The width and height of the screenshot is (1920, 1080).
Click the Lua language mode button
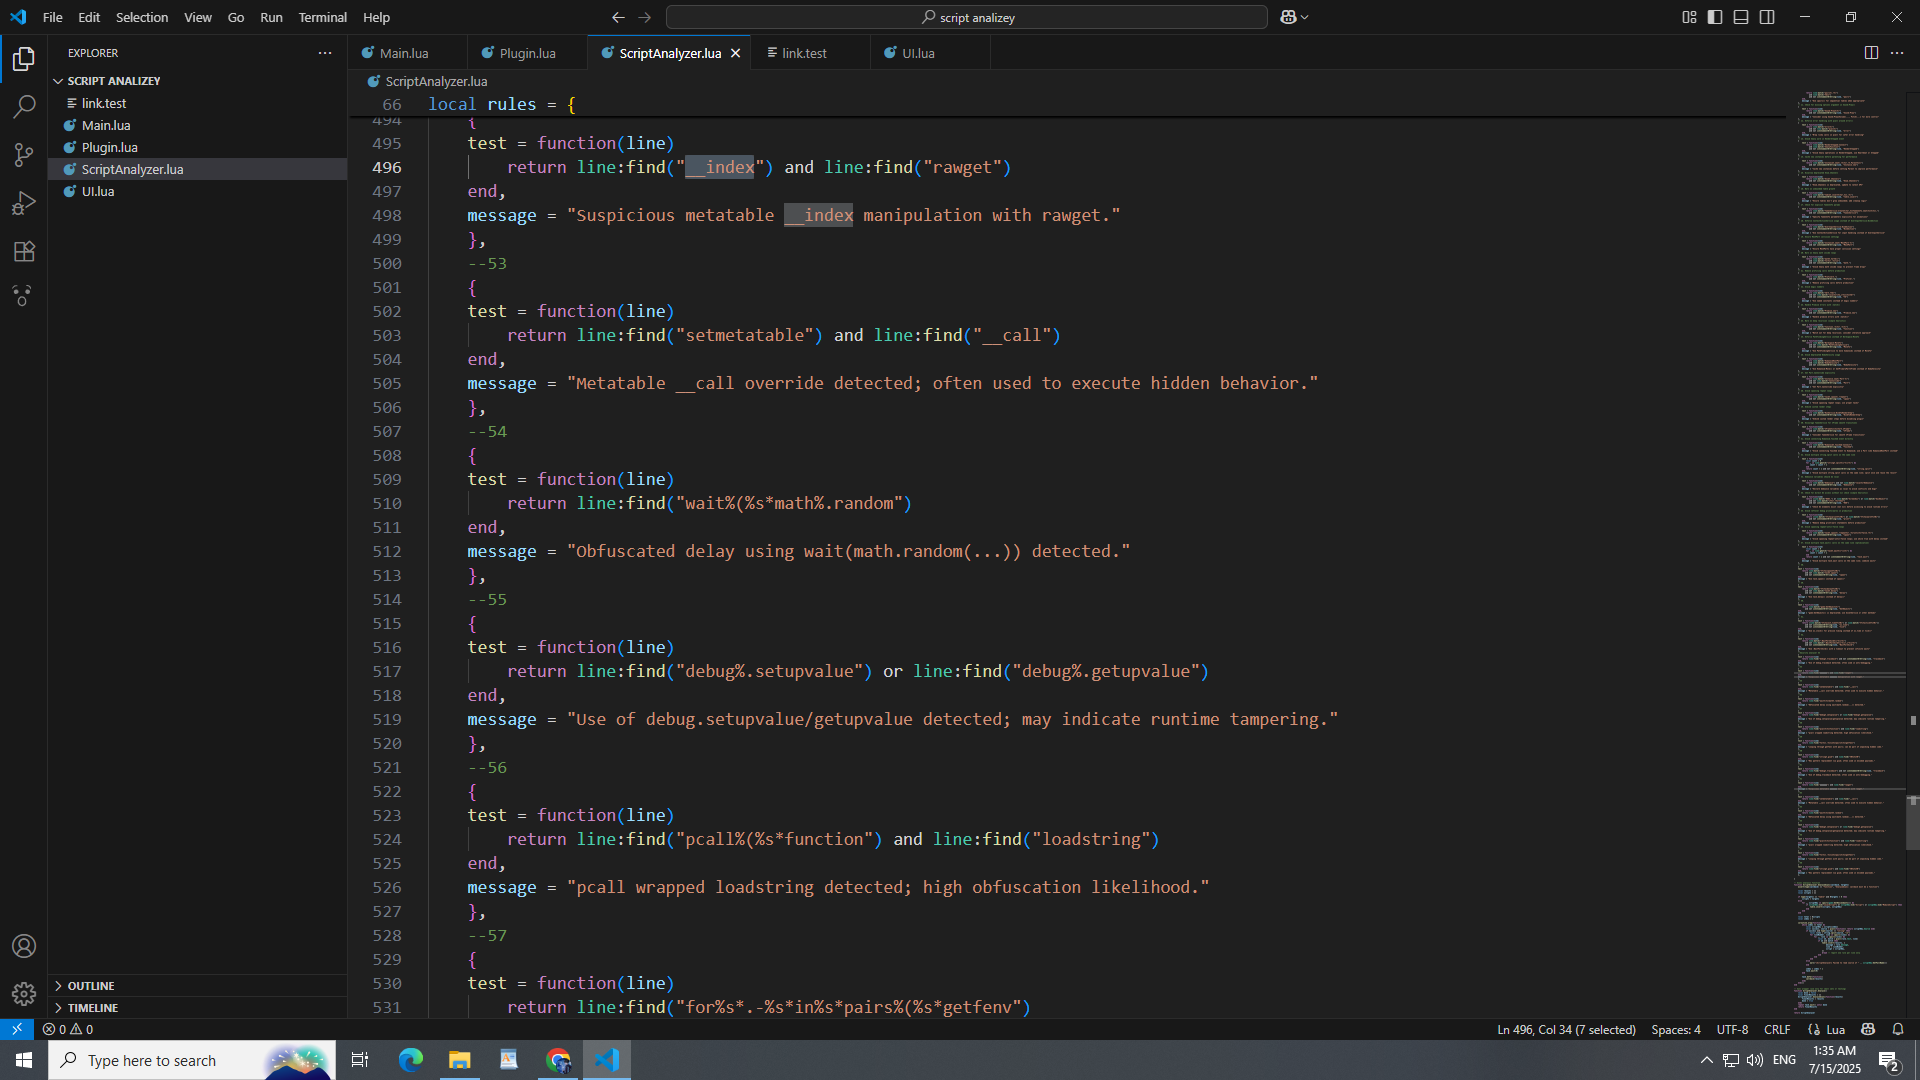click(1835, 1029)
